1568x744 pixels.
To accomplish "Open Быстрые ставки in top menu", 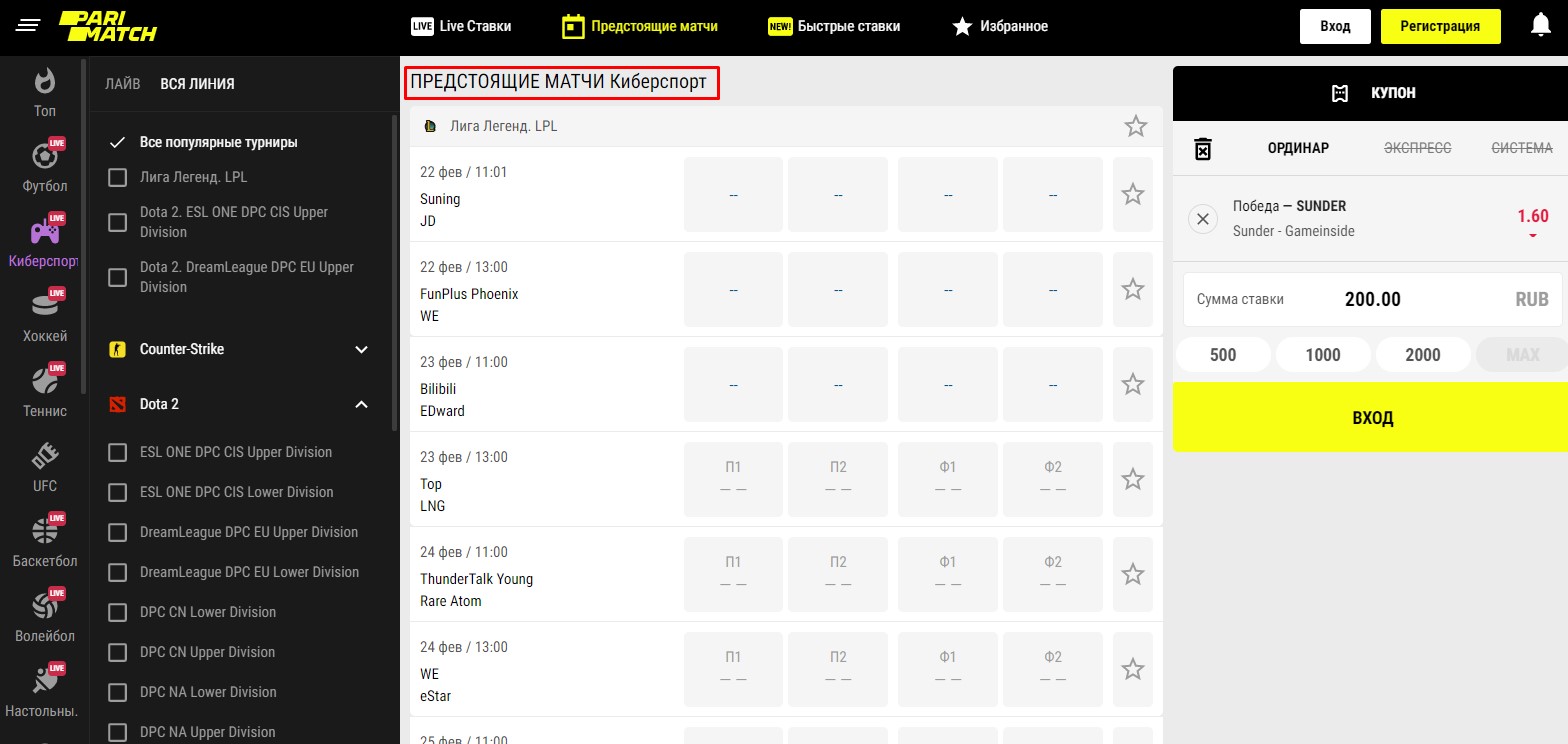I will point(834,26).
